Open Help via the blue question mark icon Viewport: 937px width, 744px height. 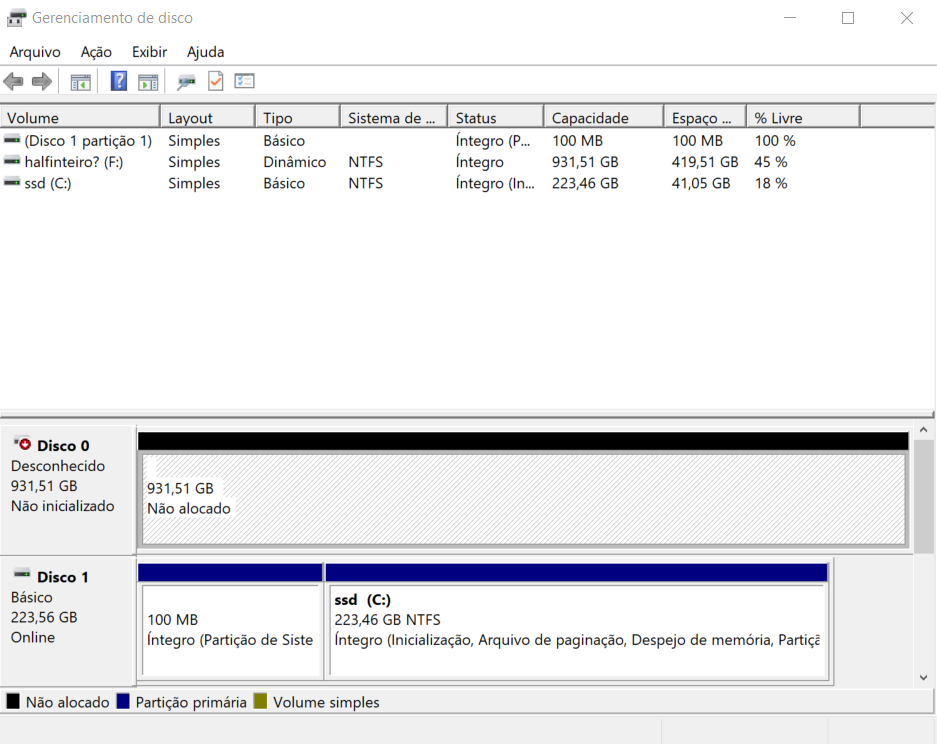click(x=119, y=81)
